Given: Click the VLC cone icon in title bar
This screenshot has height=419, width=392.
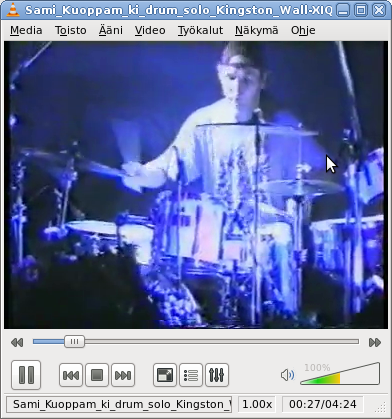Looking at the screenshot, I should pos(13,10).
